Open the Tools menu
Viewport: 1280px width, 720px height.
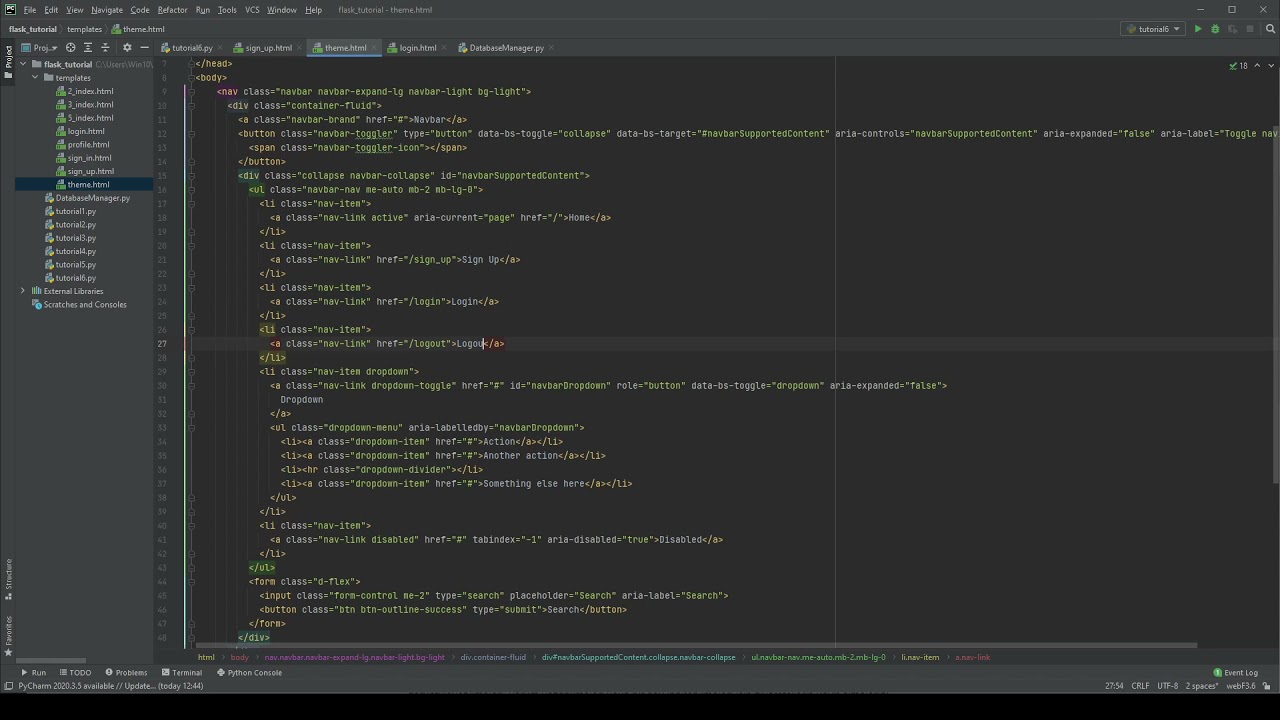[x=227, y=10]
